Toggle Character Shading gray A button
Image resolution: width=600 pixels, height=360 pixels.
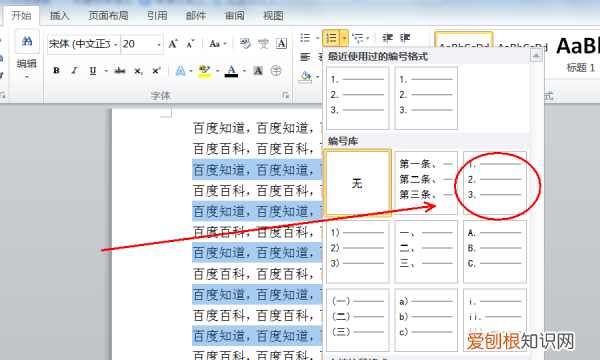coord(258,71)
